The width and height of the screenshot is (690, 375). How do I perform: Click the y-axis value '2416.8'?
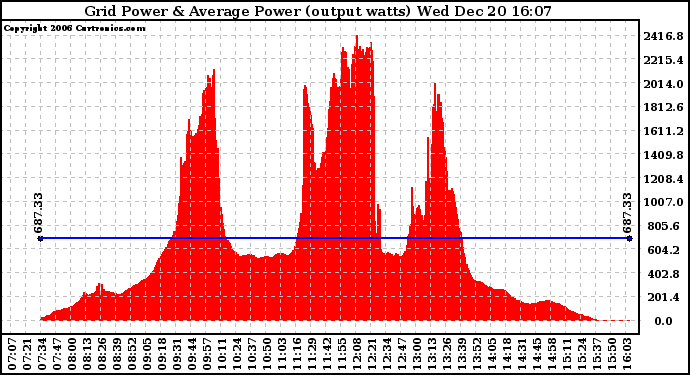663,36
